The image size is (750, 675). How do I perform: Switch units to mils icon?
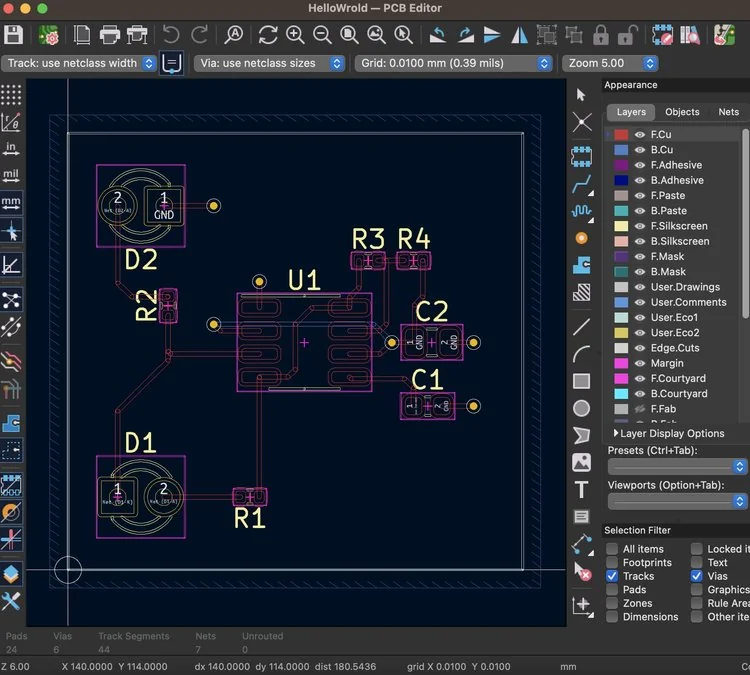click(11, 176)
